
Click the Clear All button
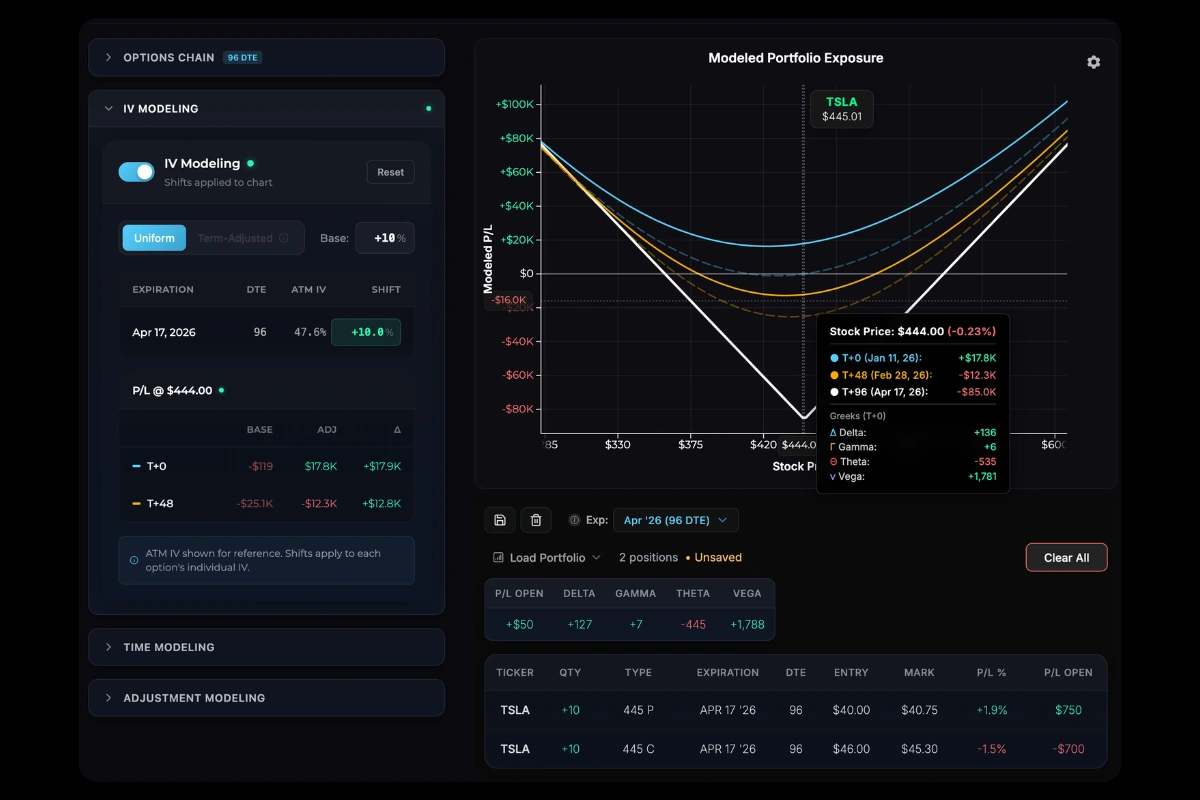coord(1066,557)
